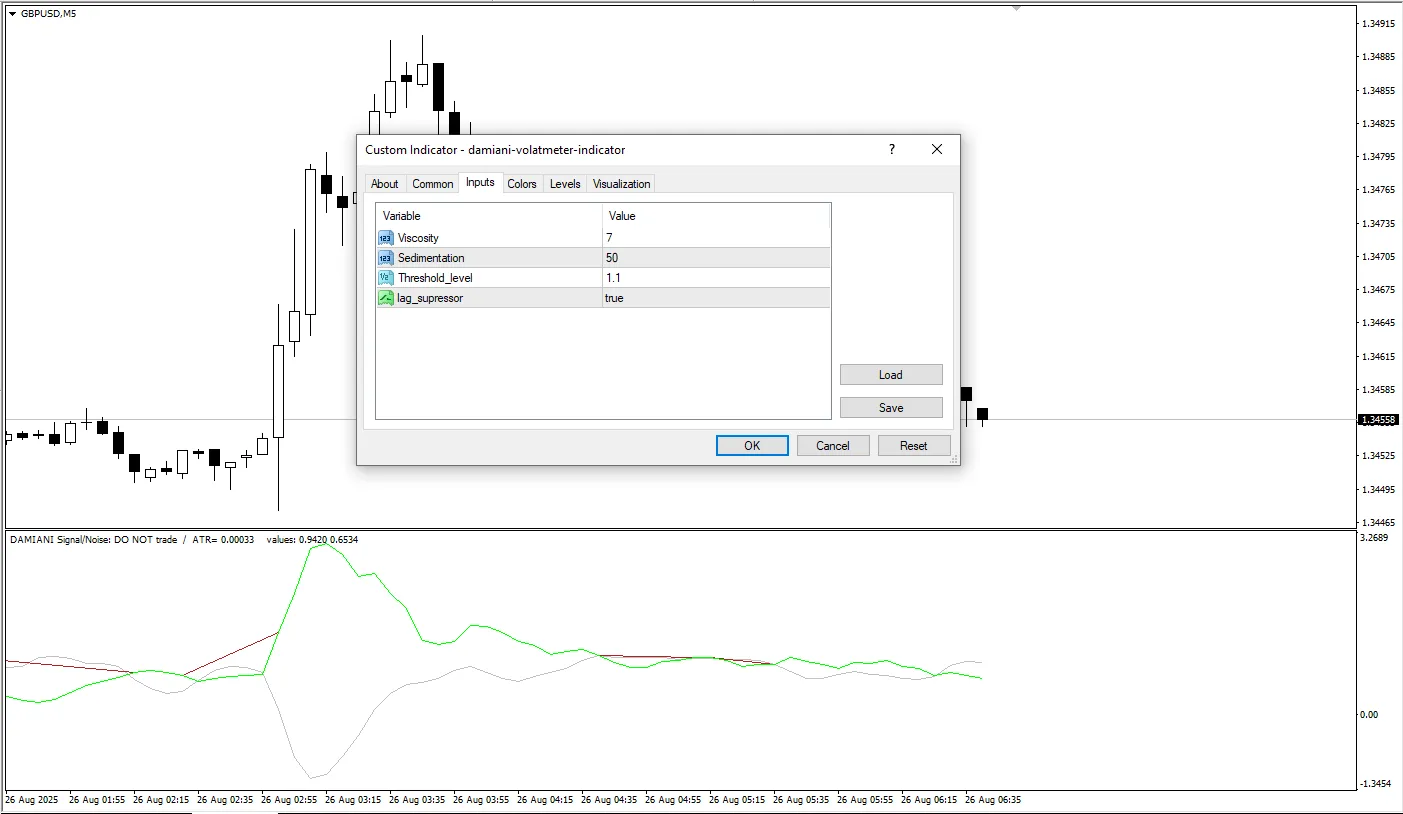Open the Common tab
The width and height of the screenshot is (1403, 814).
(433, 184)
